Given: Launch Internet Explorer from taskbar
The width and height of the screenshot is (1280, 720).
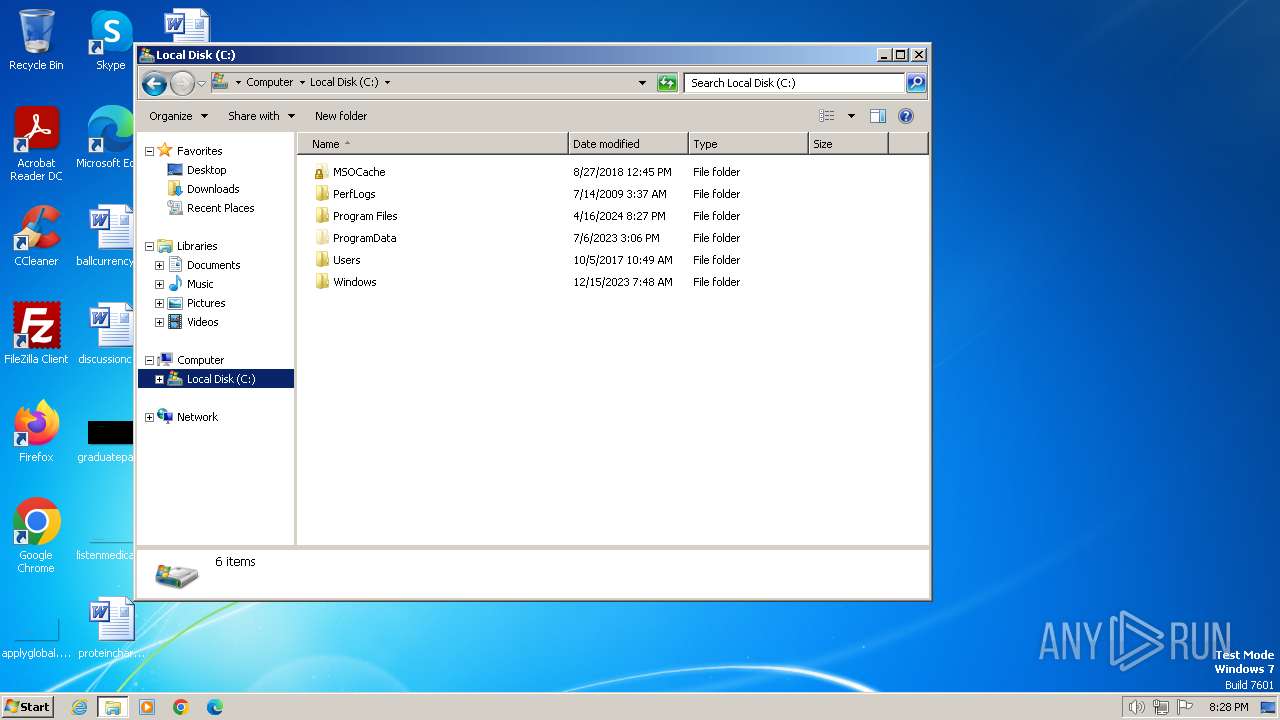Looking at the screenshot, I should click(x=79, y=707).
